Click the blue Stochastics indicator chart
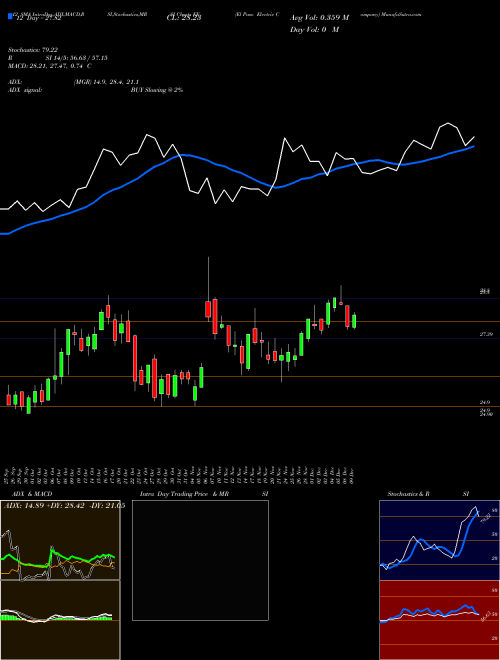The height and width of the screenshot is (660, 500). point(439,540)
